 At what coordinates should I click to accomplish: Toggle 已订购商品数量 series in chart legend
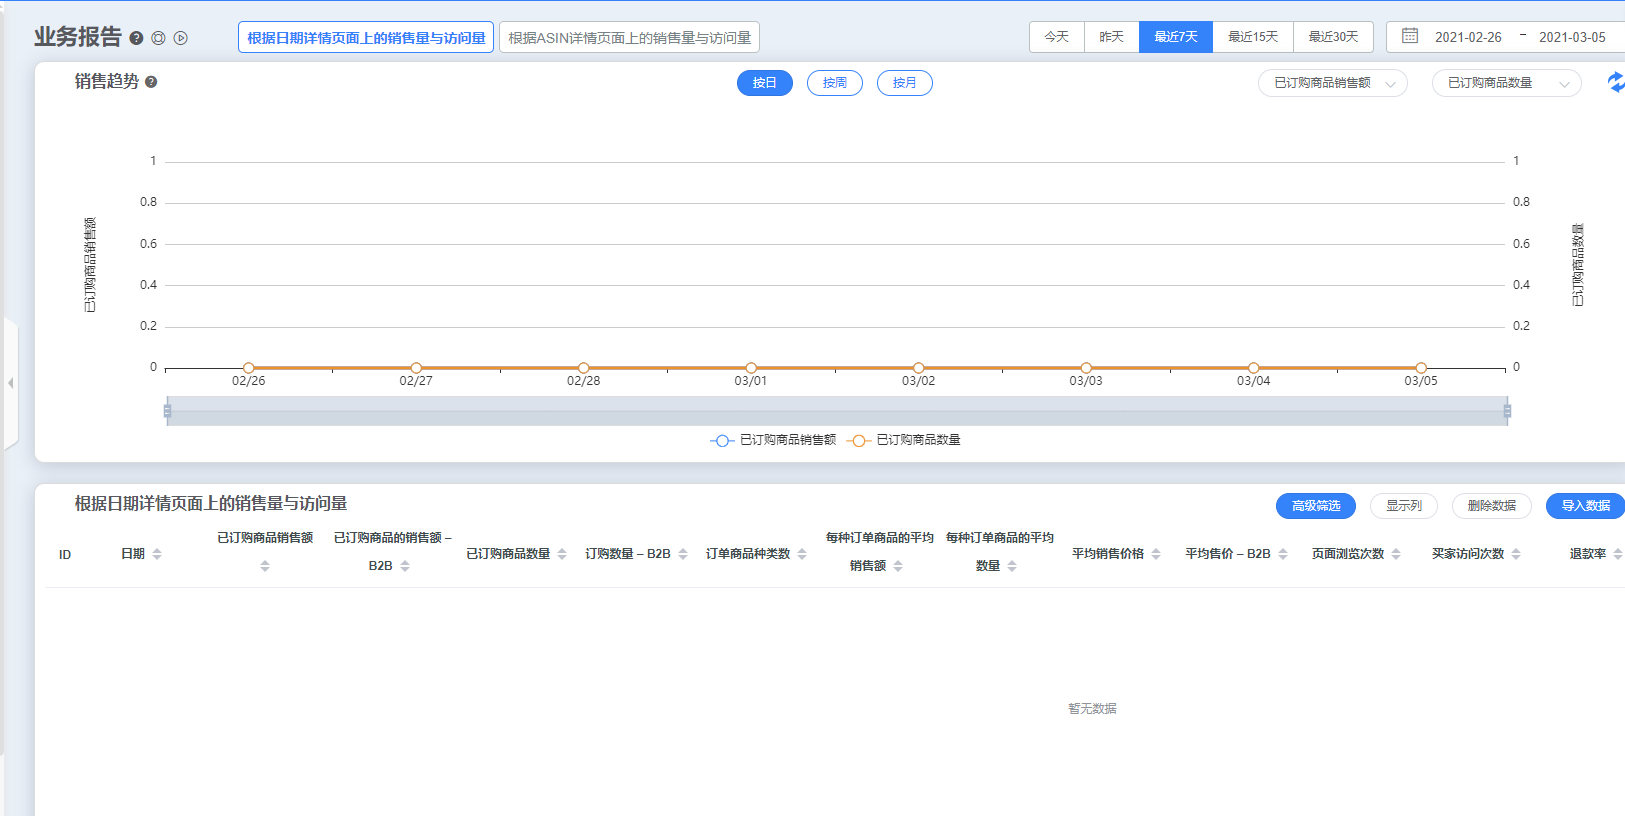pyautogui.click(x=904, y=440)
